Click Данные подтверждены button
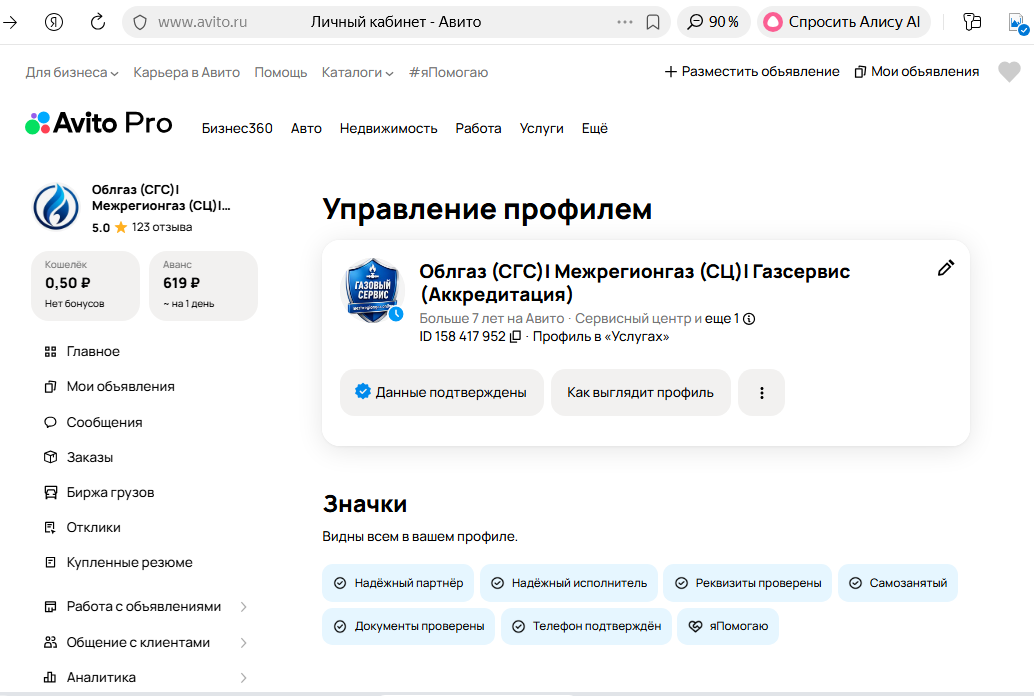 coord(442,393)
